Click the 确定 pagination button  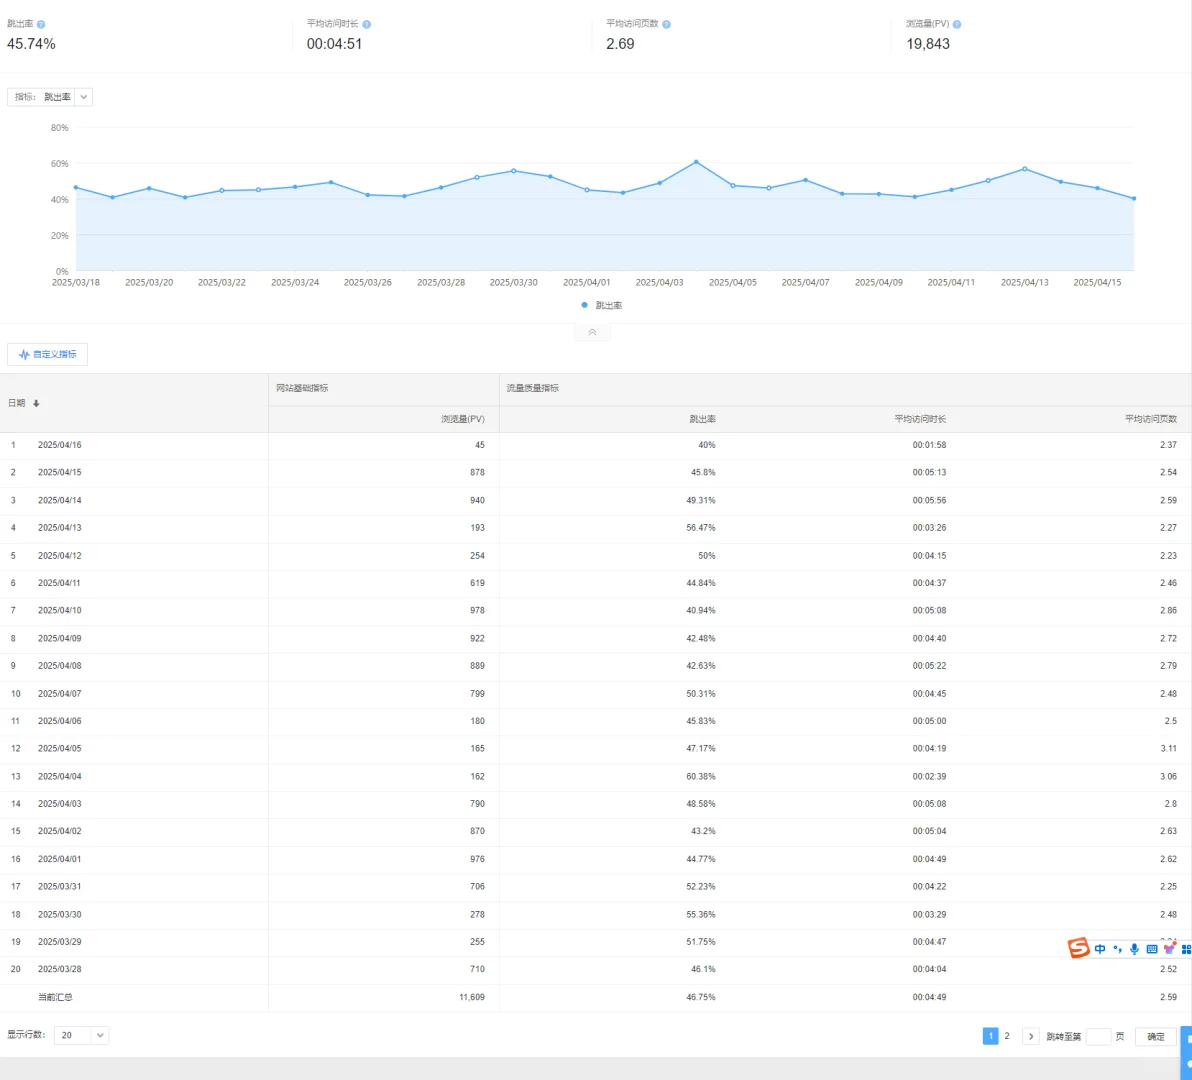click(1156, 1037)
